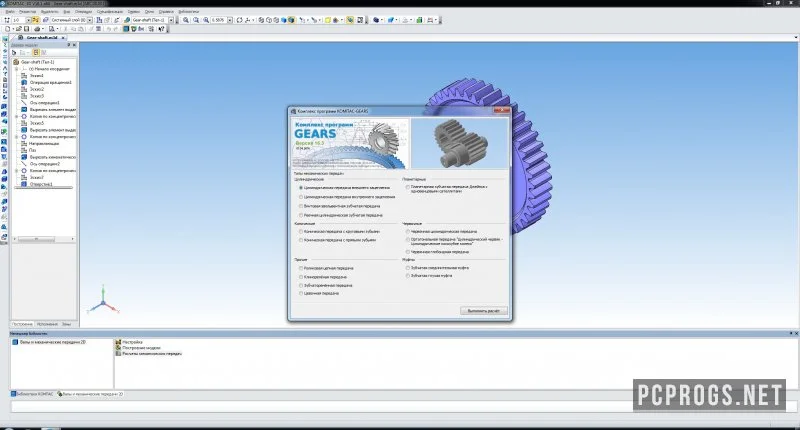Open the Gear-shaft (Тел-1) toolbar dropdown
The height and width of the screenshot is (430, 800).
pos(171,20)
